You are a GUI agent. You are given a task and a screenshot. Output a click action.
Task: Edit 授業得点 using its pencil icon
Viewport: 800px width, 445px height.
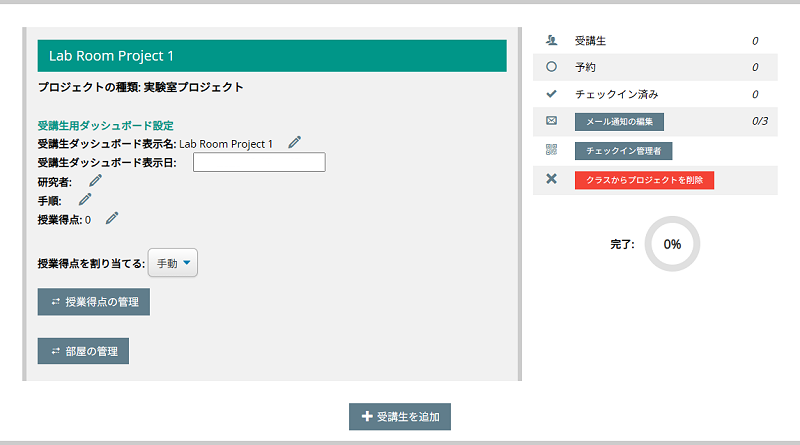(x=112, y=218)
